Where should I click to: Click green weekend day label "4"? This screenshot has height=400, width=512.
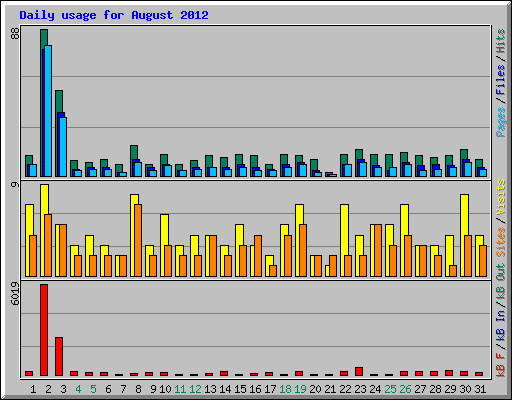(x=78, y=389)
